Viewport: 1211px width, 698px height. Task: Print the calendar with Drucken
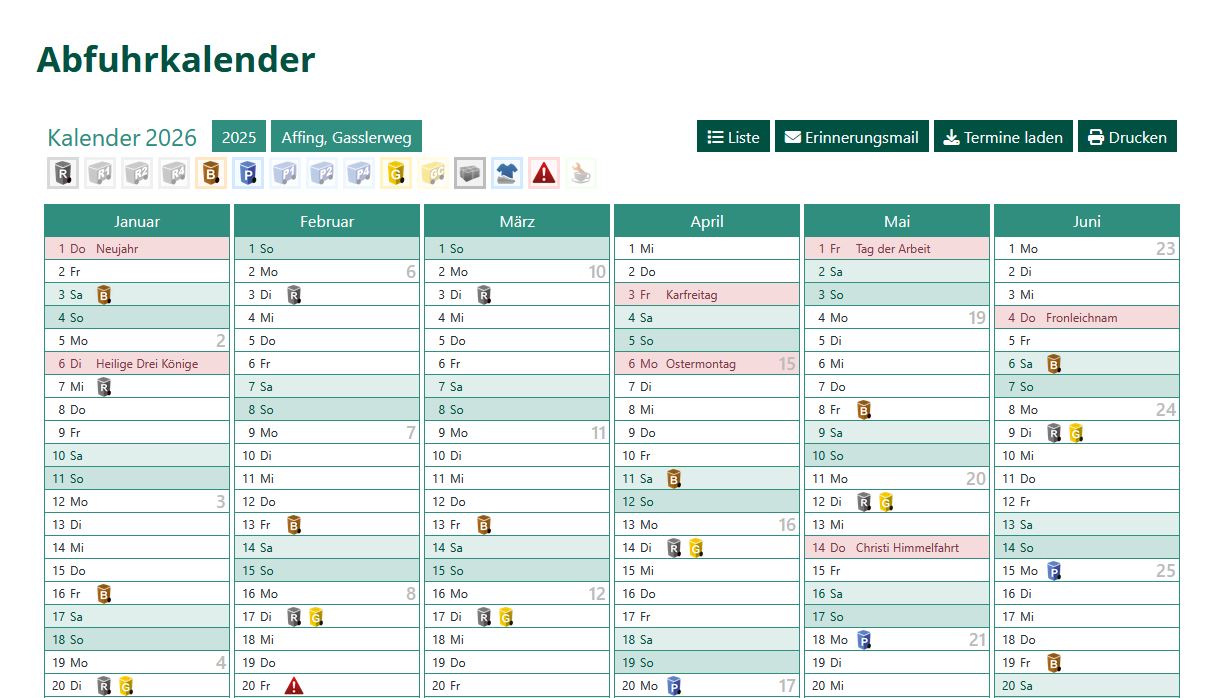pyautogui.click(x=1127, y=137)
